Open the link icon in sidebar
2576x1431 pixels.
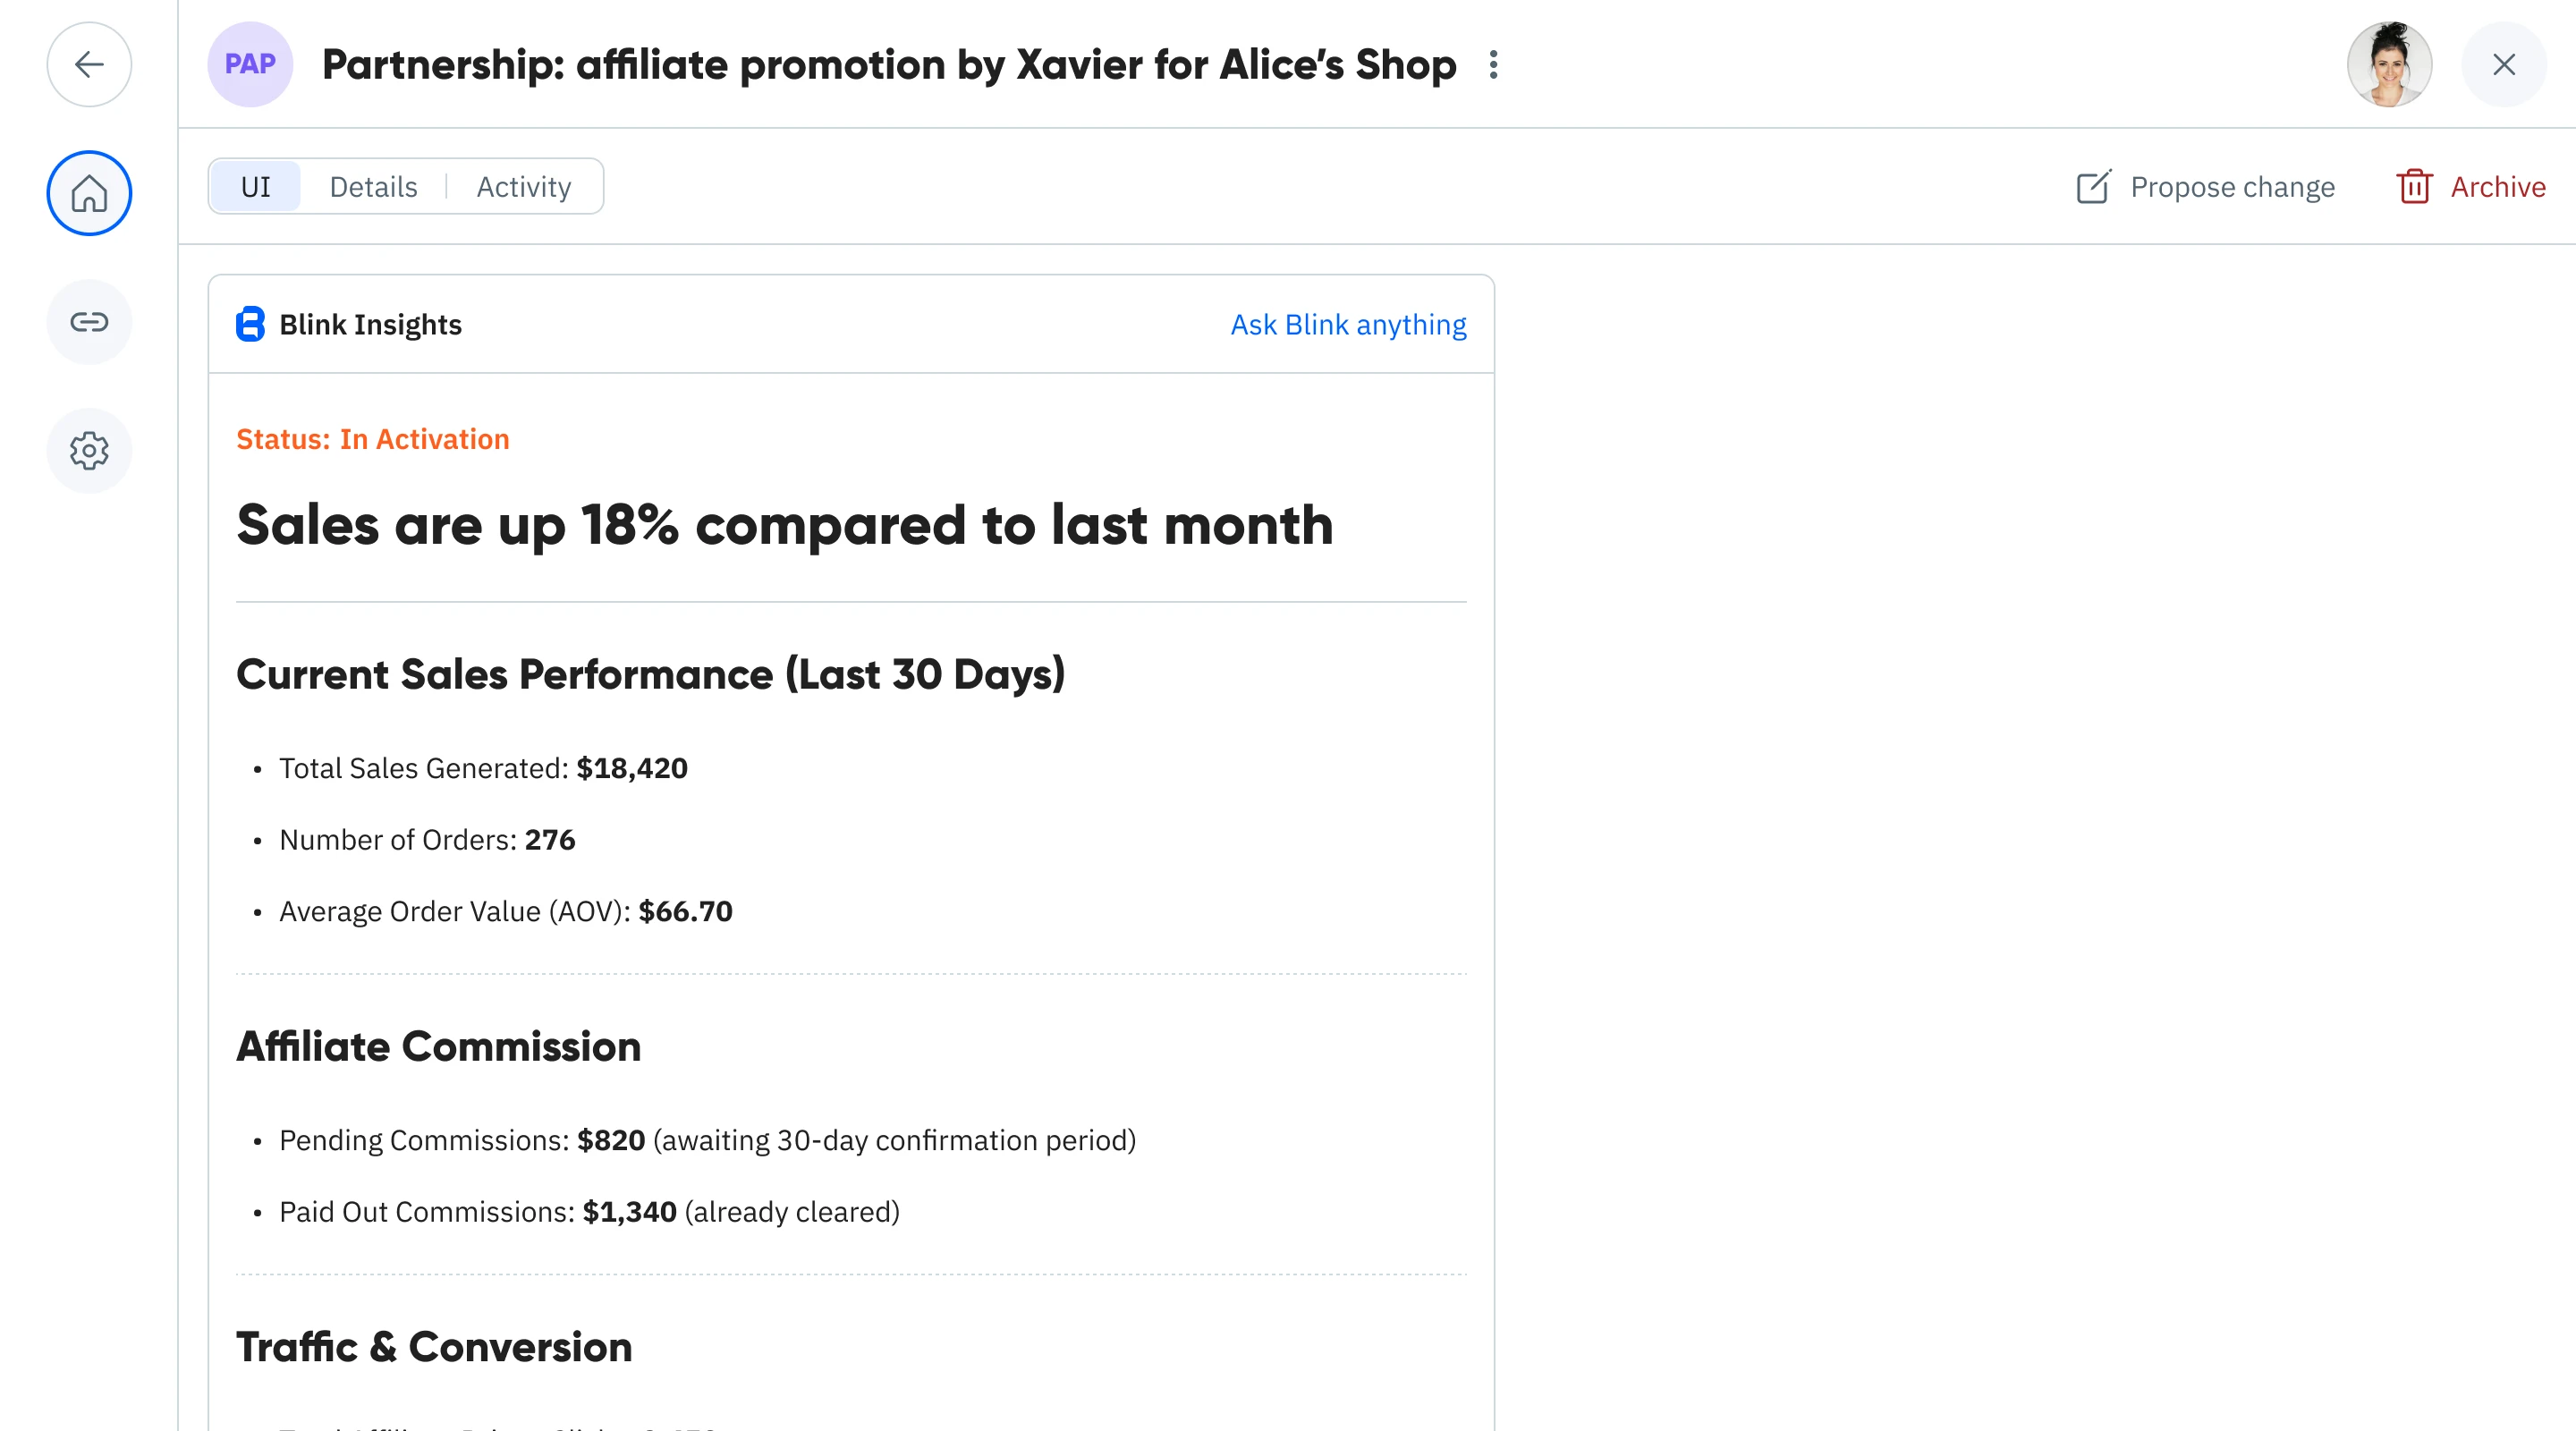click(x=89, y=322)
